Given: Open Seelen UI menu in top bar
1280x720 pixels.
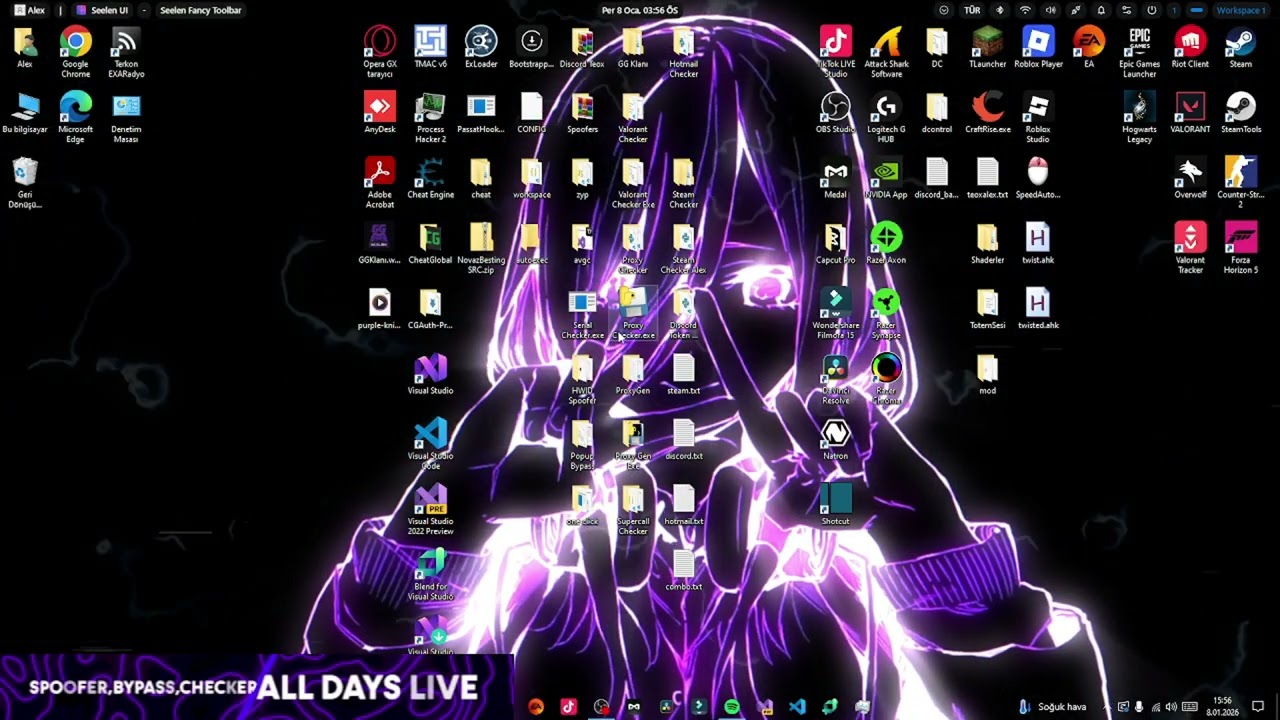Looking at the screenshot, I should [x=103, y=10].
